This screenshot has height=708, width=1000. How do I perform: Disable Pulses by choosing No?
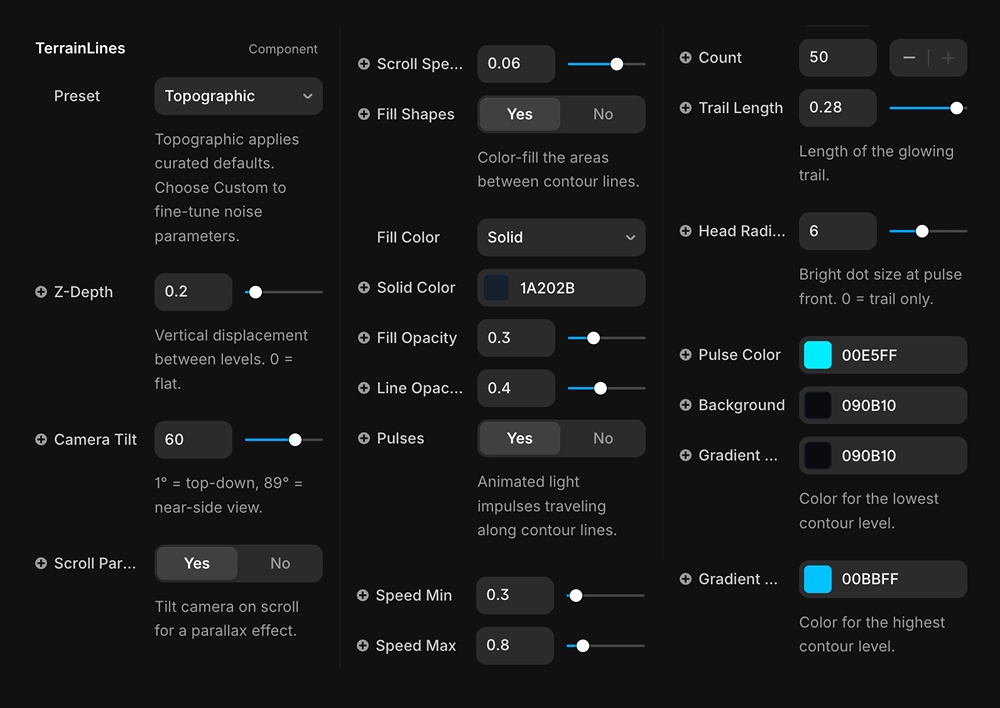pyautogui.click(x=603, y=438)
